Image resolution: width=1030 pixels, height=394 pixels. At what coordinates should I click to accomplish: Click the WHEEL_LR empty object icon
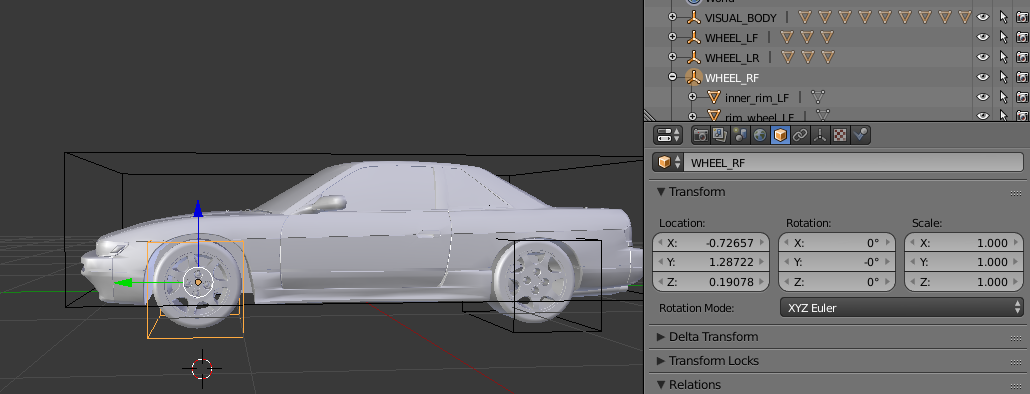pyautogui.click(x=693, y=57)
